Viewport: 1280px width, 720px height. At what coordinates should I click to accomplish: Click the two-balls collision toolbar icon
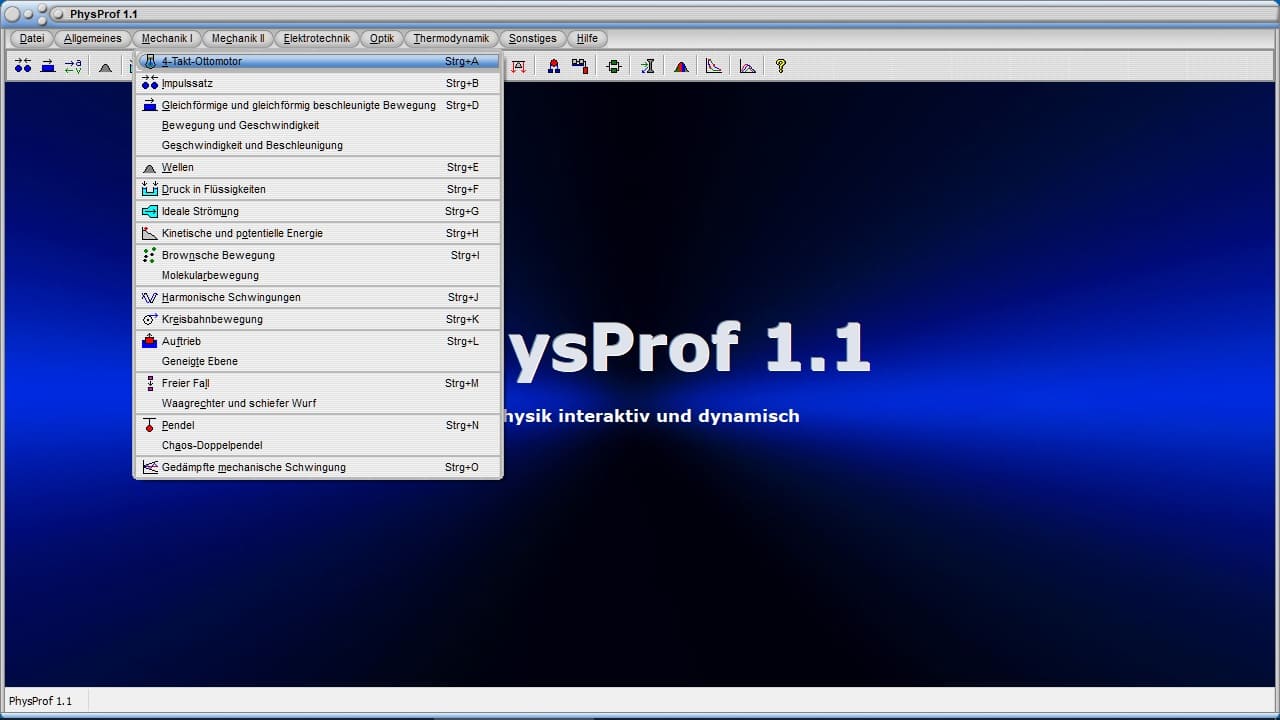(x=23, y=66)
